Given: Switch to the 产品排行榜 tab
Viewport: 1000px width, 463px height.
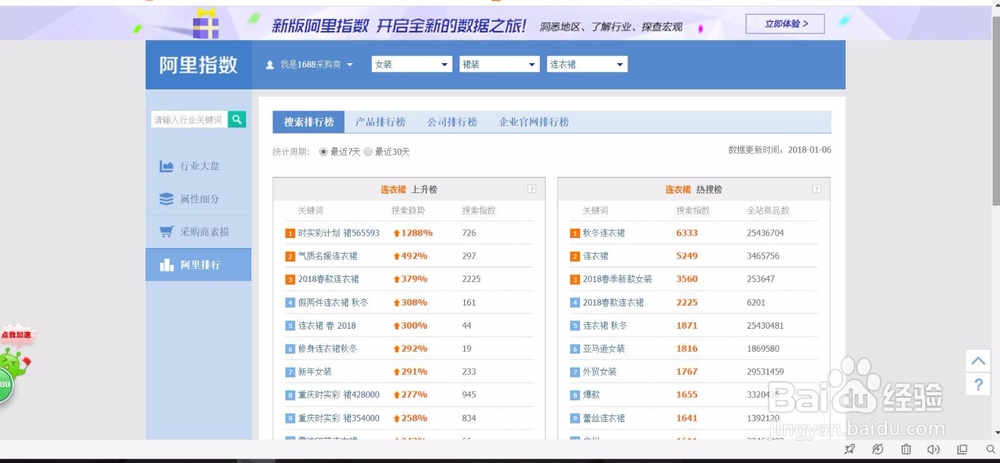Looking at the screenshot, I should (380, 122).
